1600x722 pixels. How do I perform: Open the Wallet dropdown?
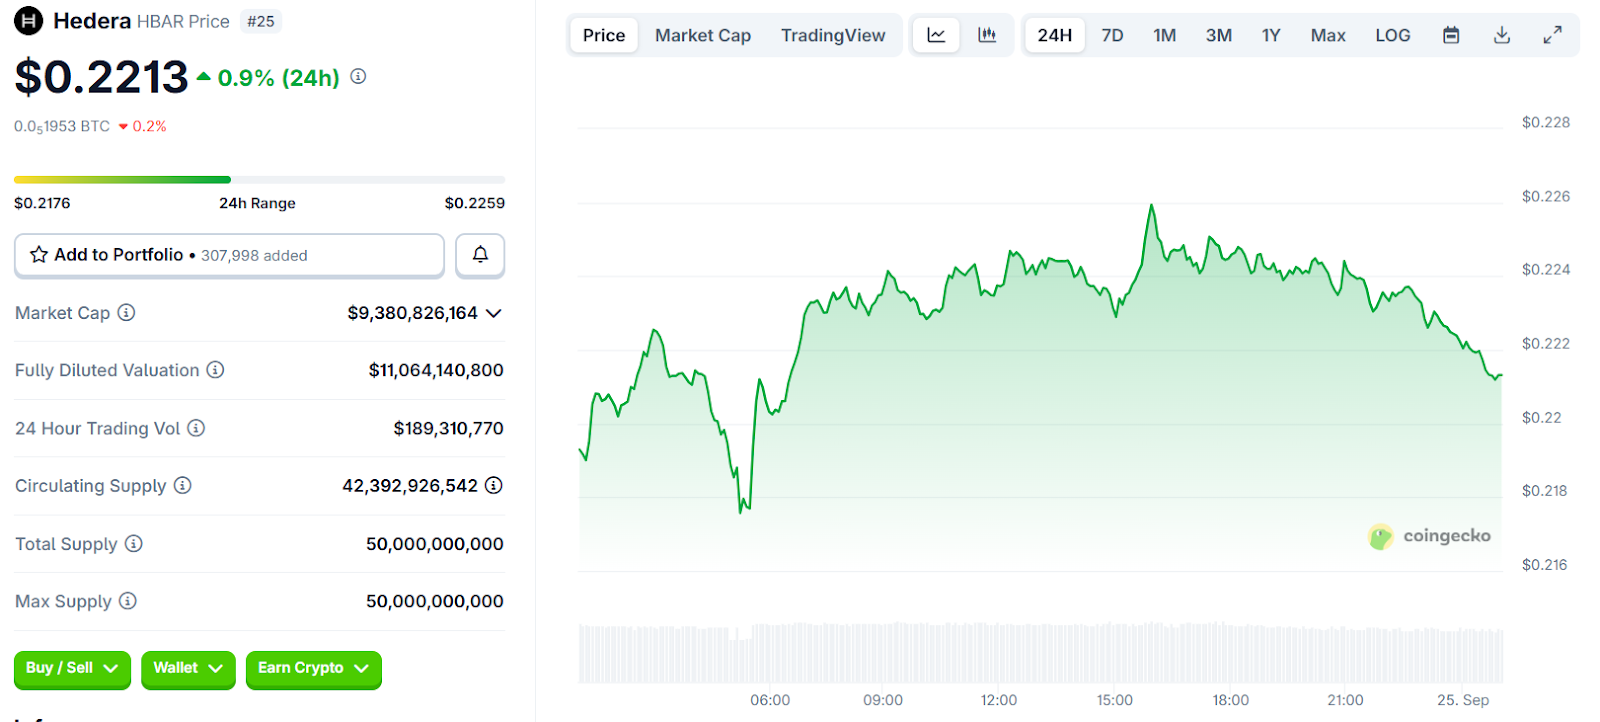[x=188, y=668]
